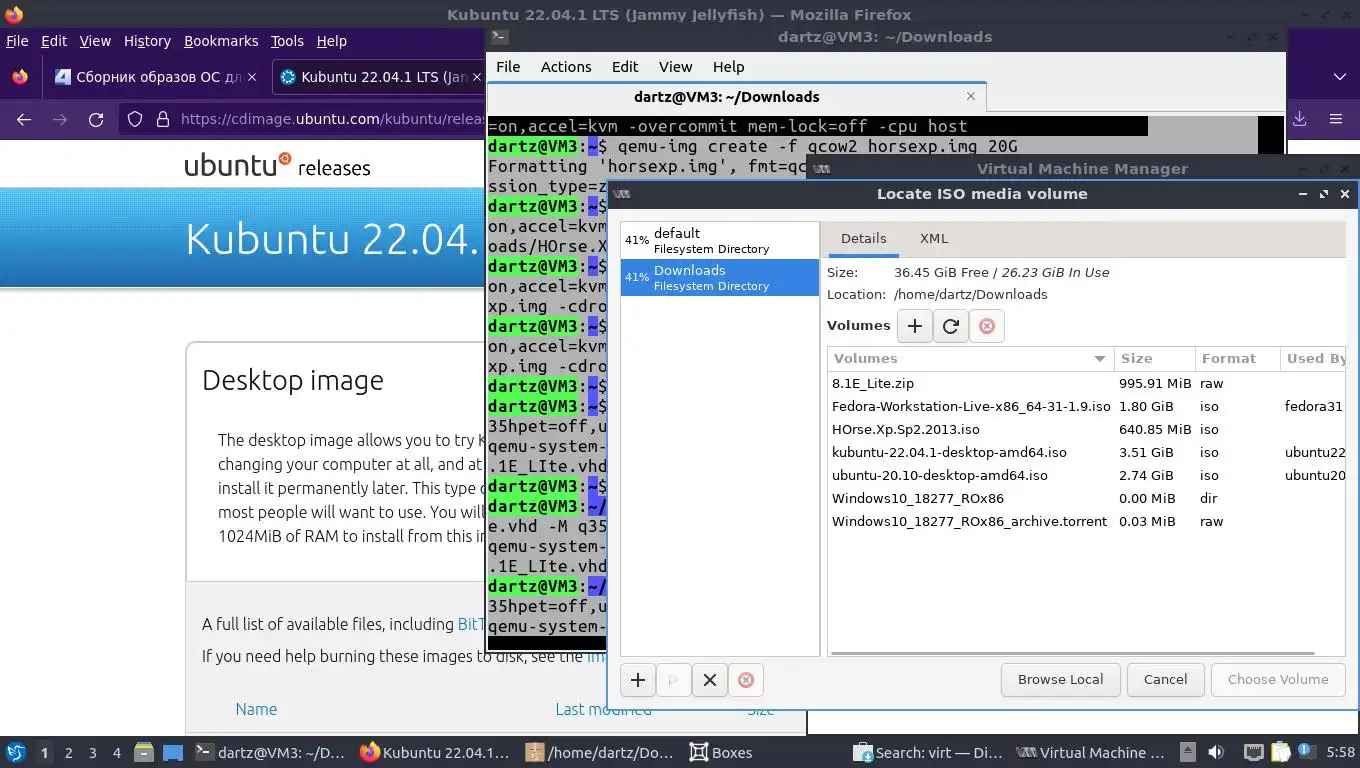The height and width of the screenshot is (768, 1360).
Task: Open Firefox hamburger application menu
Action: tap(1335, 119)
